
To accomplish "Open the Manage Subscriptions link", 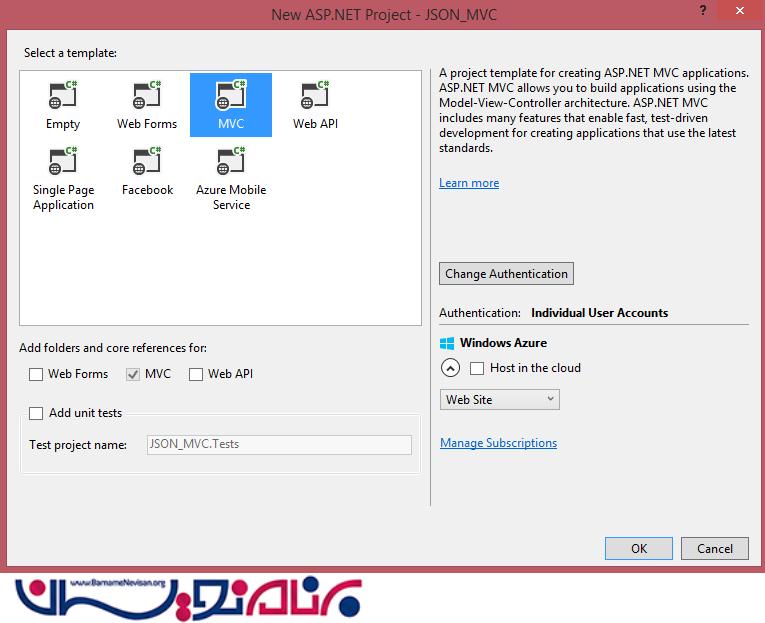I will 498,443.
